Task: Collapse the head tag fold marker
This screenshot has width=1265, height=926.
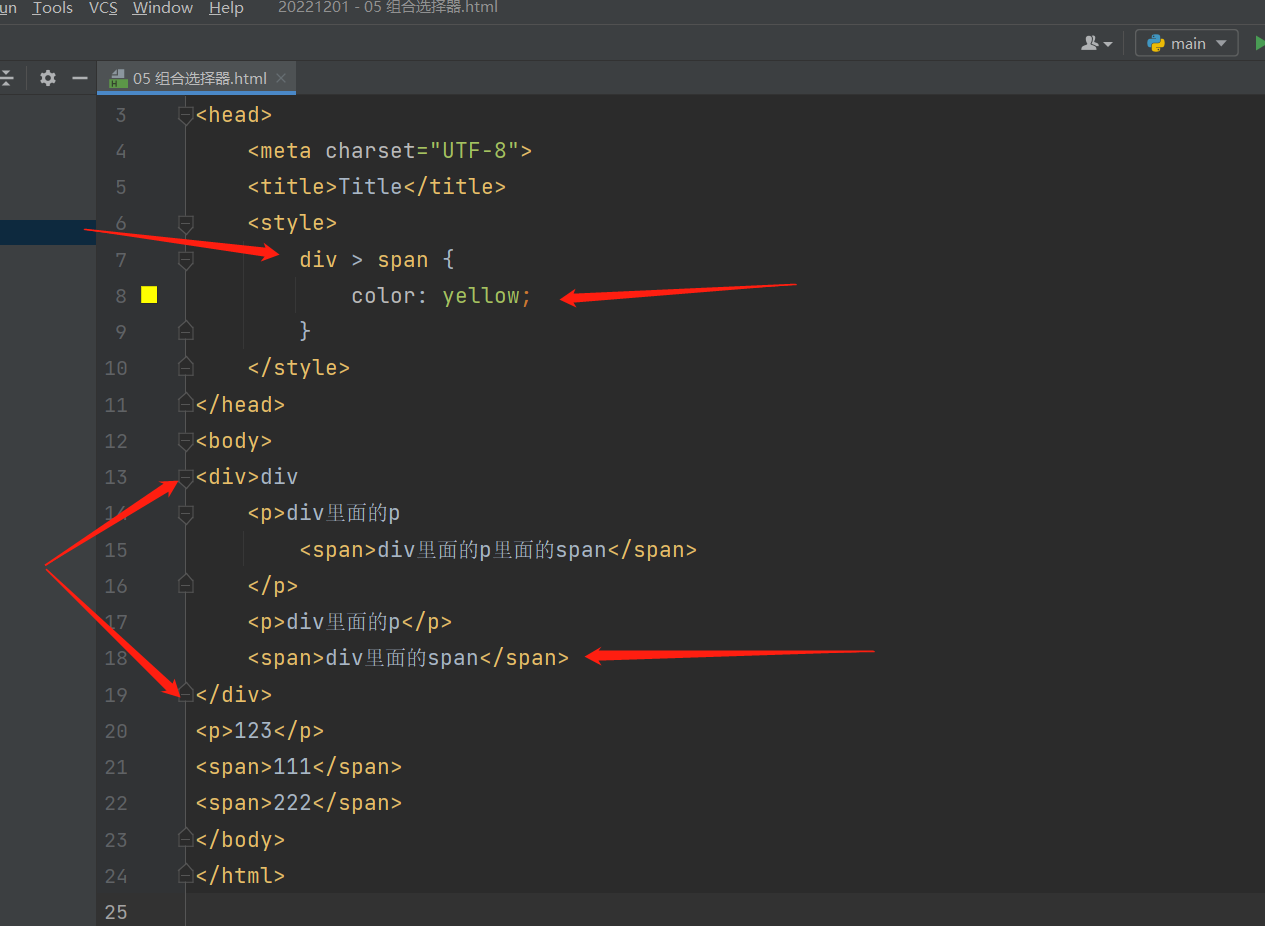Action: point(185,115)
